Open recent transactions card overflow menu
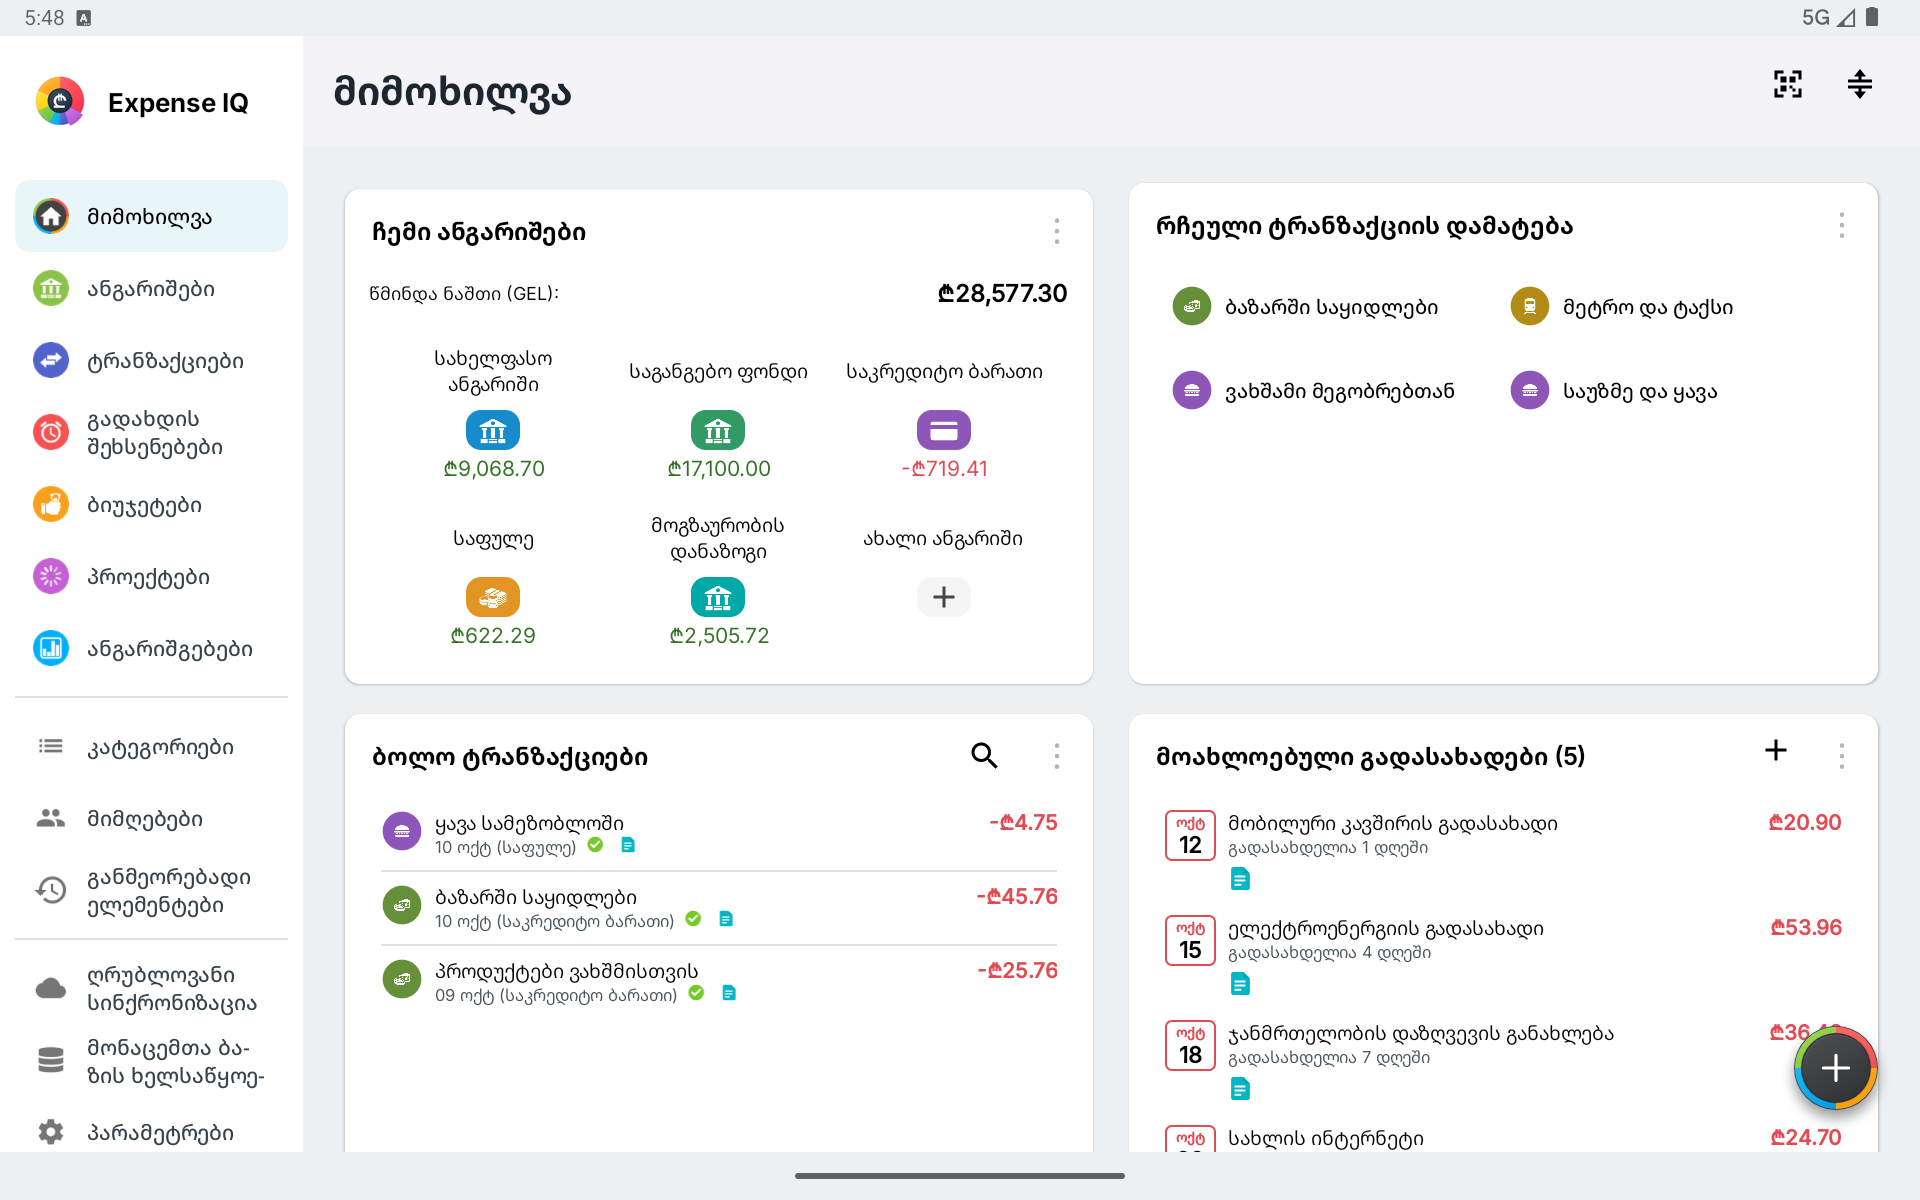This screenshot has width=1920, height=1200. 1056,756
